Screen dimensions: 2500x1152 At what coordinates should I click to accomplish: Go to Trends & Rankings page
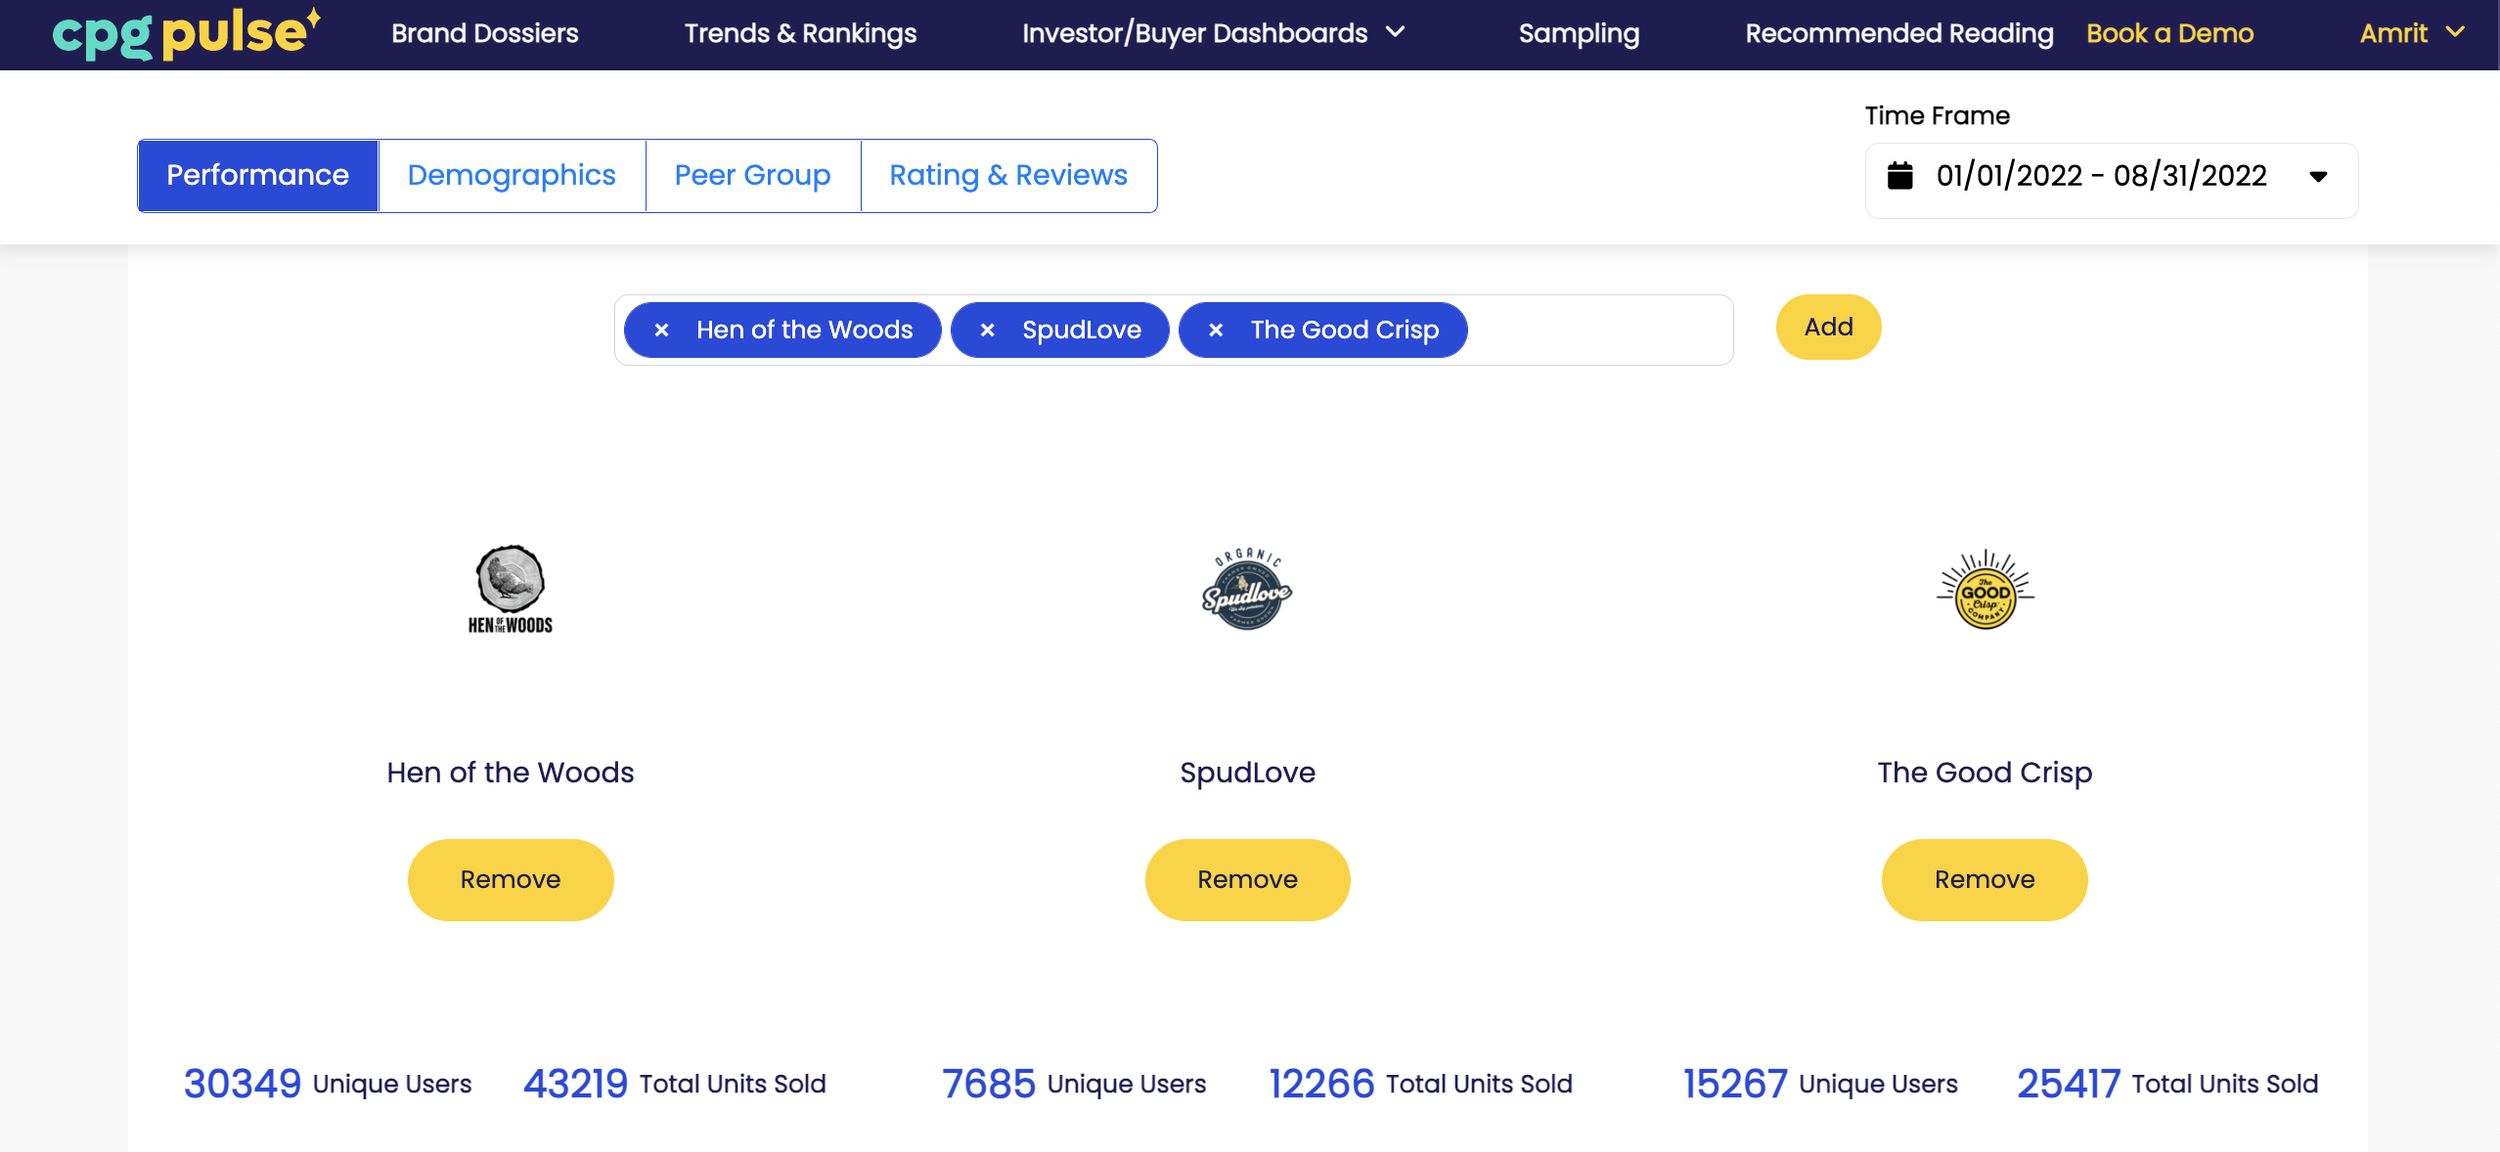pos(800,33)
